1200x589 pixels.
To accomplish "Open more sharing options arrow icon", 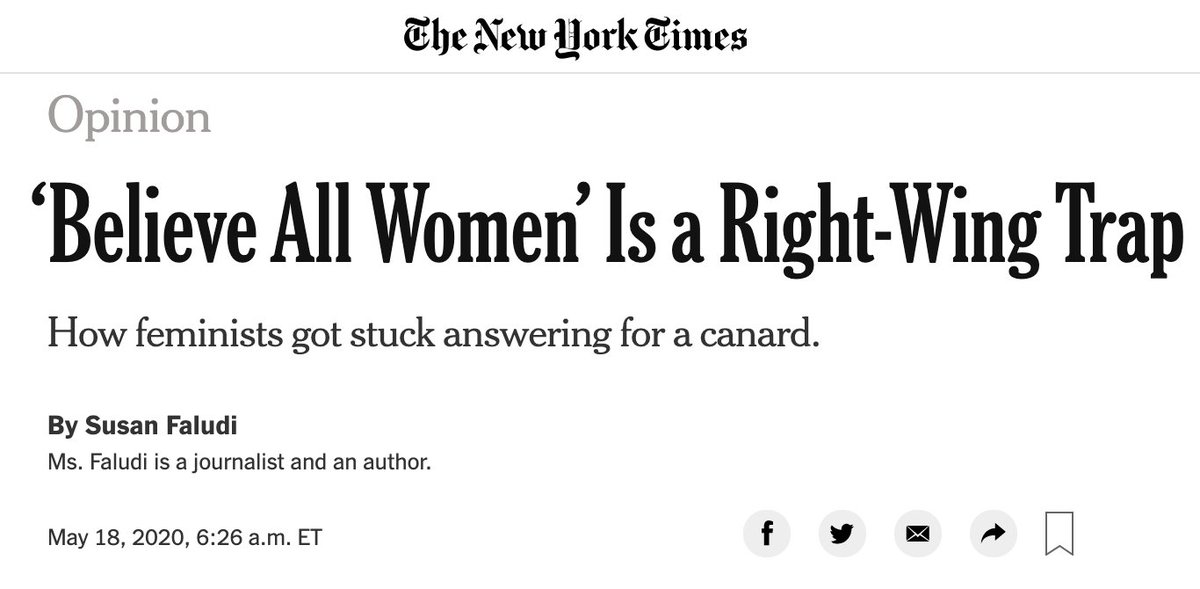I will click(x=993, y=534).
